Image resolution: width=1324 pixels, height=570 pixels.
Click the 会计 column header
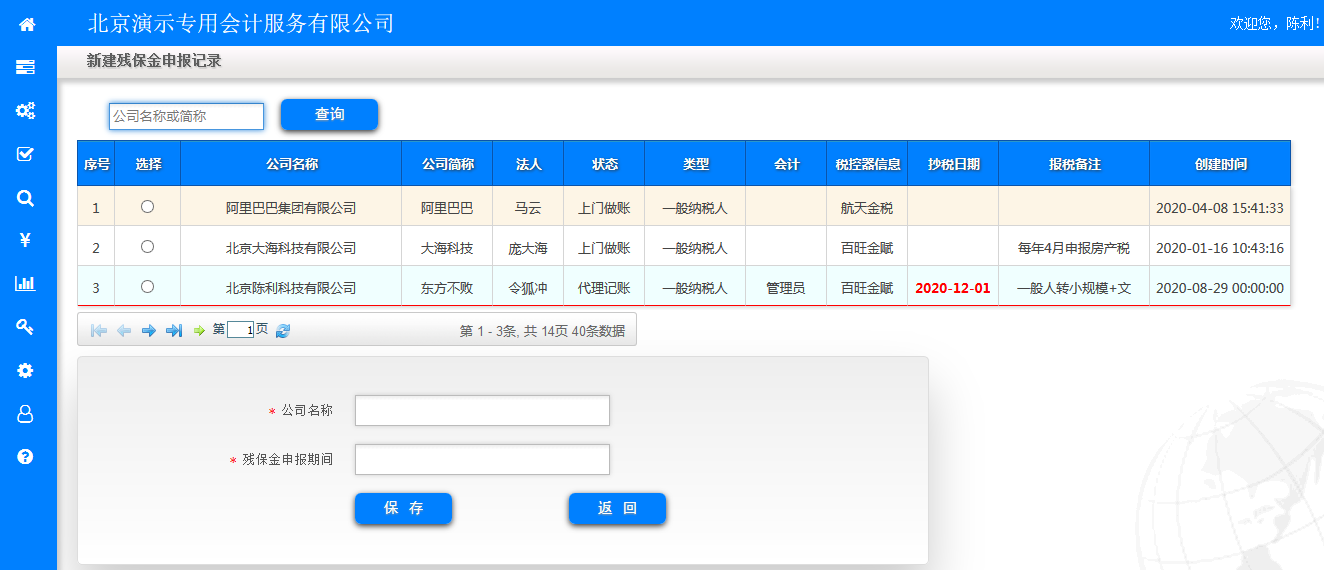point(786,164)
